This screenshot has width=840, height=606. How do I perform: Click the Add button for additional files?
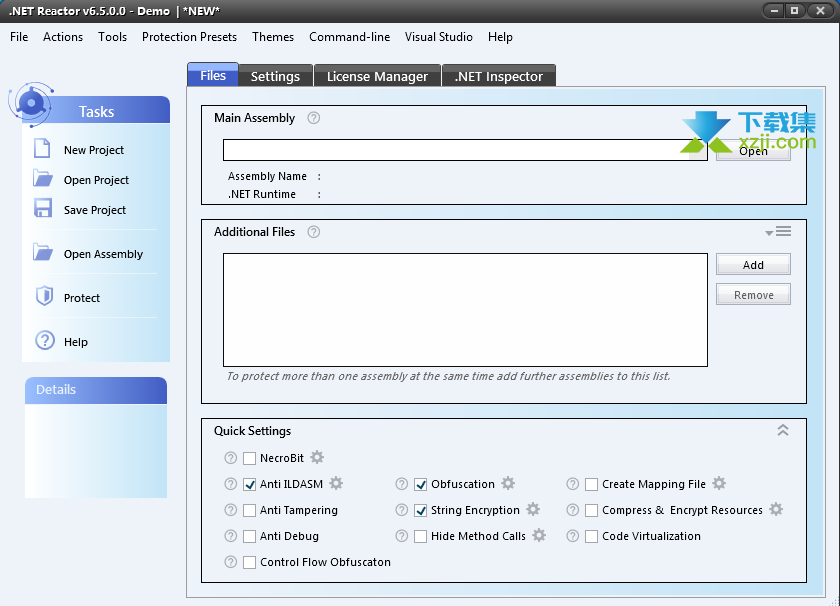coord(753,265)
